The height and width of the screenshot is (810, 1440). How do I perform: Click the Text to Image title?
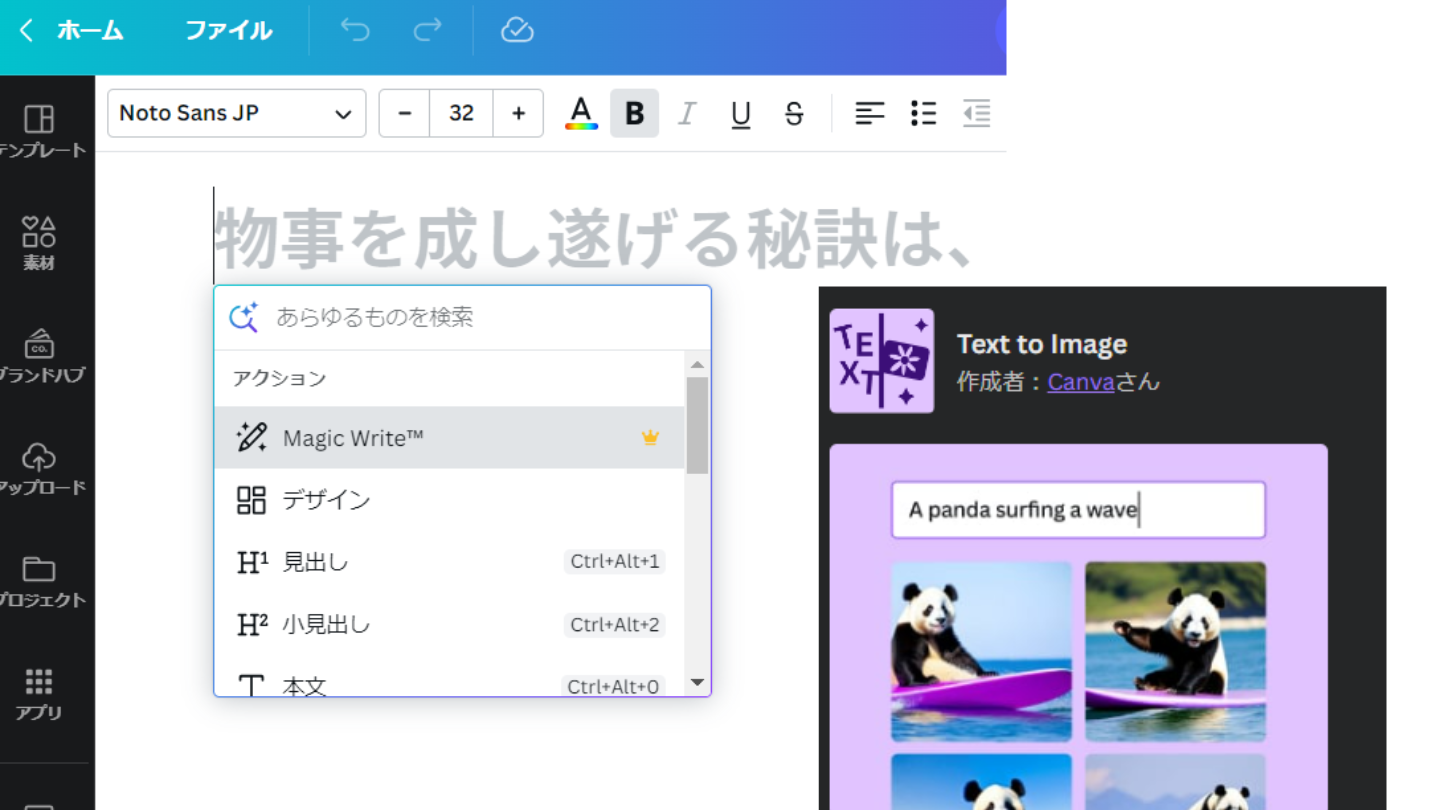[x=1042, y=344]
